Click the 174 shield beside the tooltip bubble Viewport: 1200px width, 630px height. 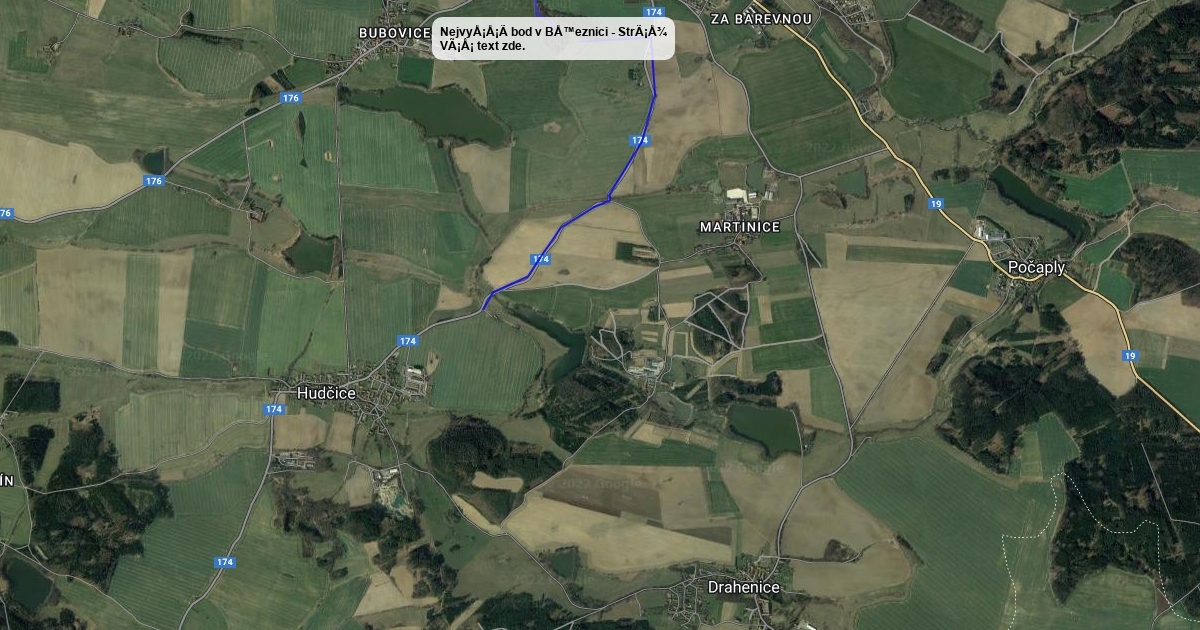[654, 12]
